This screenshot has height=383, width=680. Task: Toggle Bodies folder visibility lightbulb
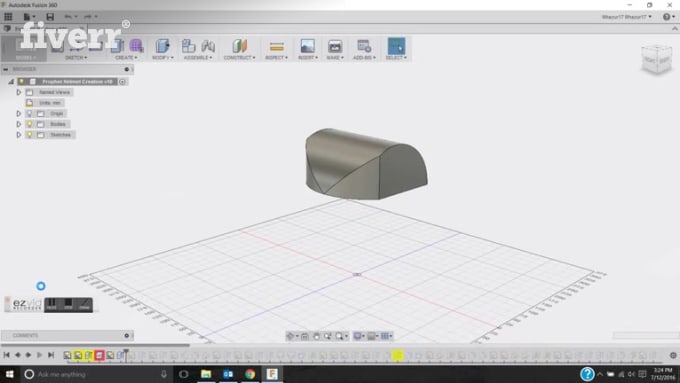(29, 124)
